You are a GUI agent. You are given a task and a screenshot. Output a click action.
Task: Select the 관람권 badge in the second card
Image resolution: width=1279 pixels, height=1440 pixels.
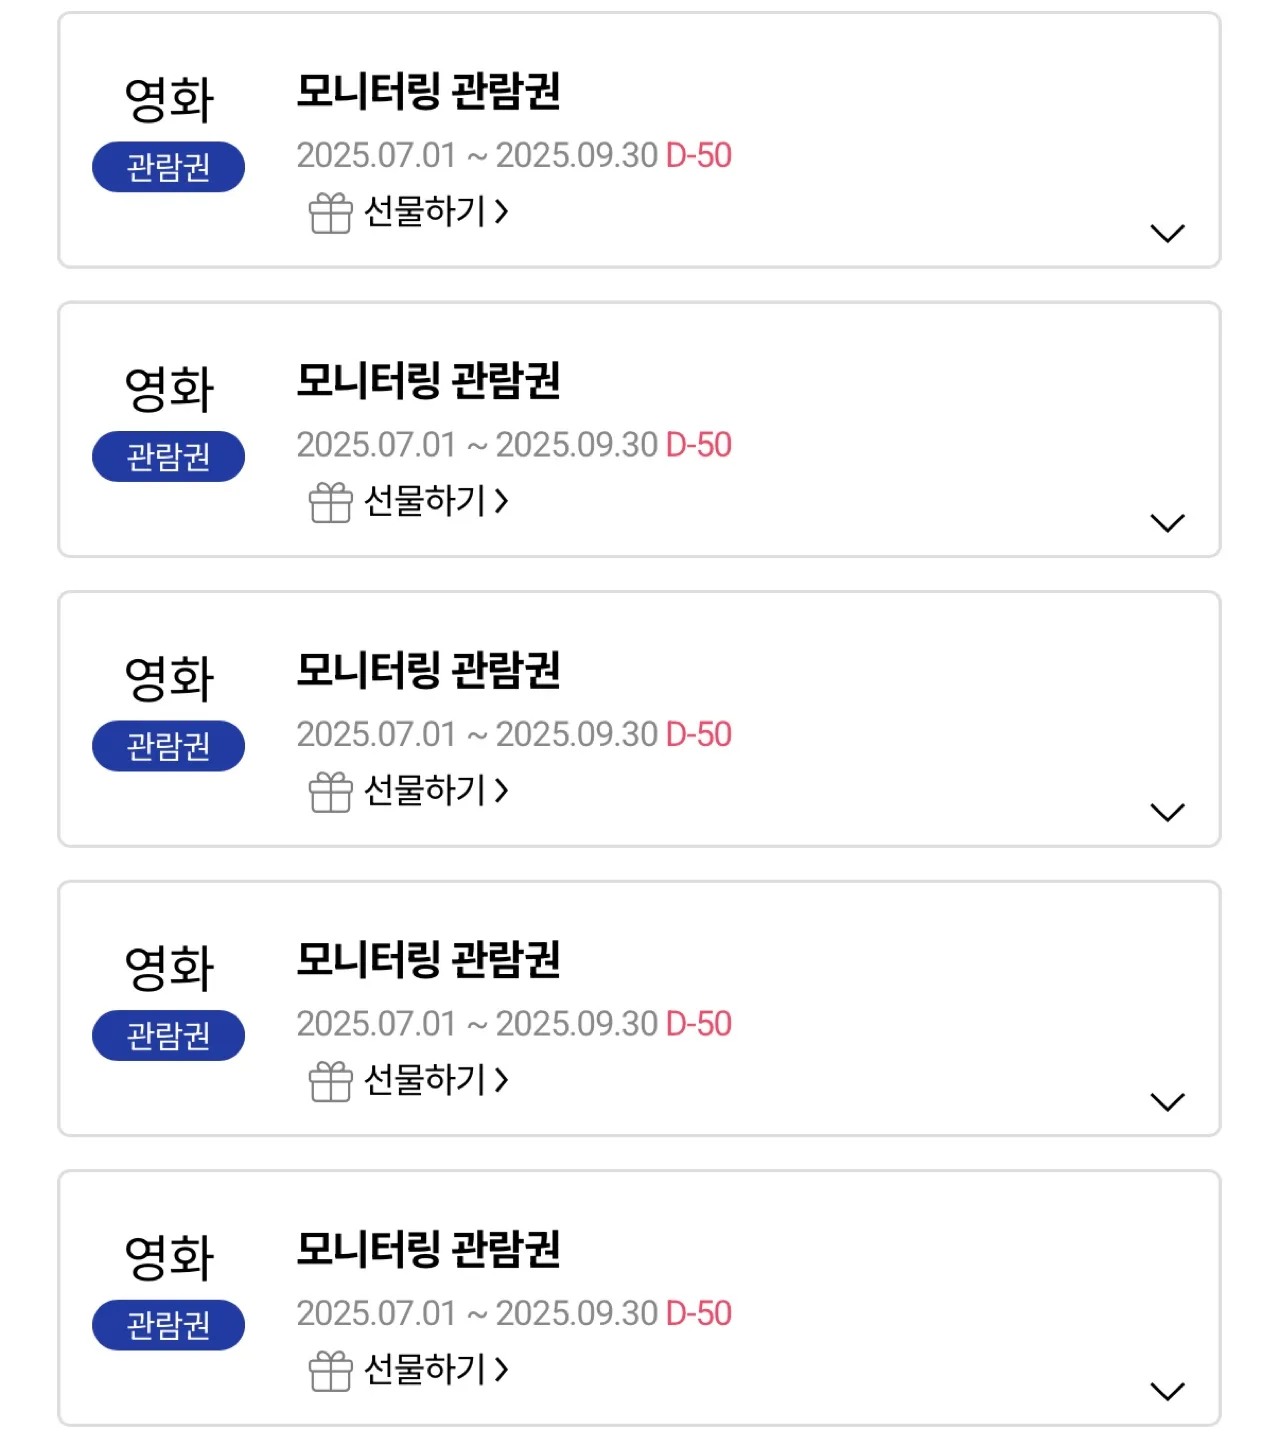pyautogui.click(x=168, y=456)
